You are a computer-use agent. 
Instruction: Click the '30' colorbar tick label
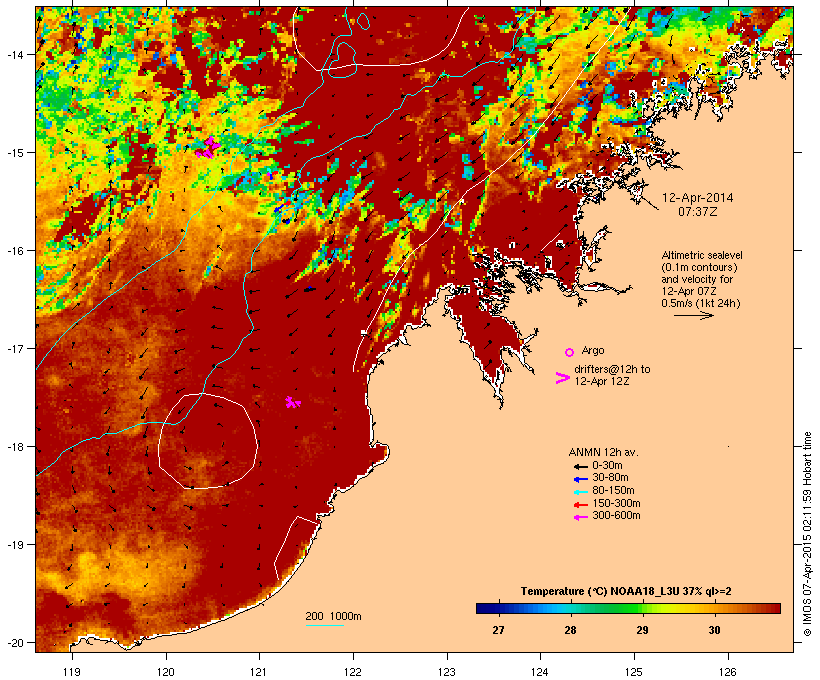click(x=714, y=630)
